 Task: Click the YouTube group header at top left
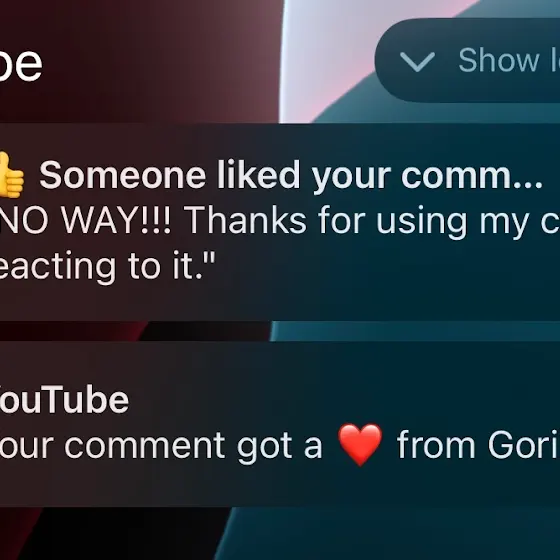[21, 64]
